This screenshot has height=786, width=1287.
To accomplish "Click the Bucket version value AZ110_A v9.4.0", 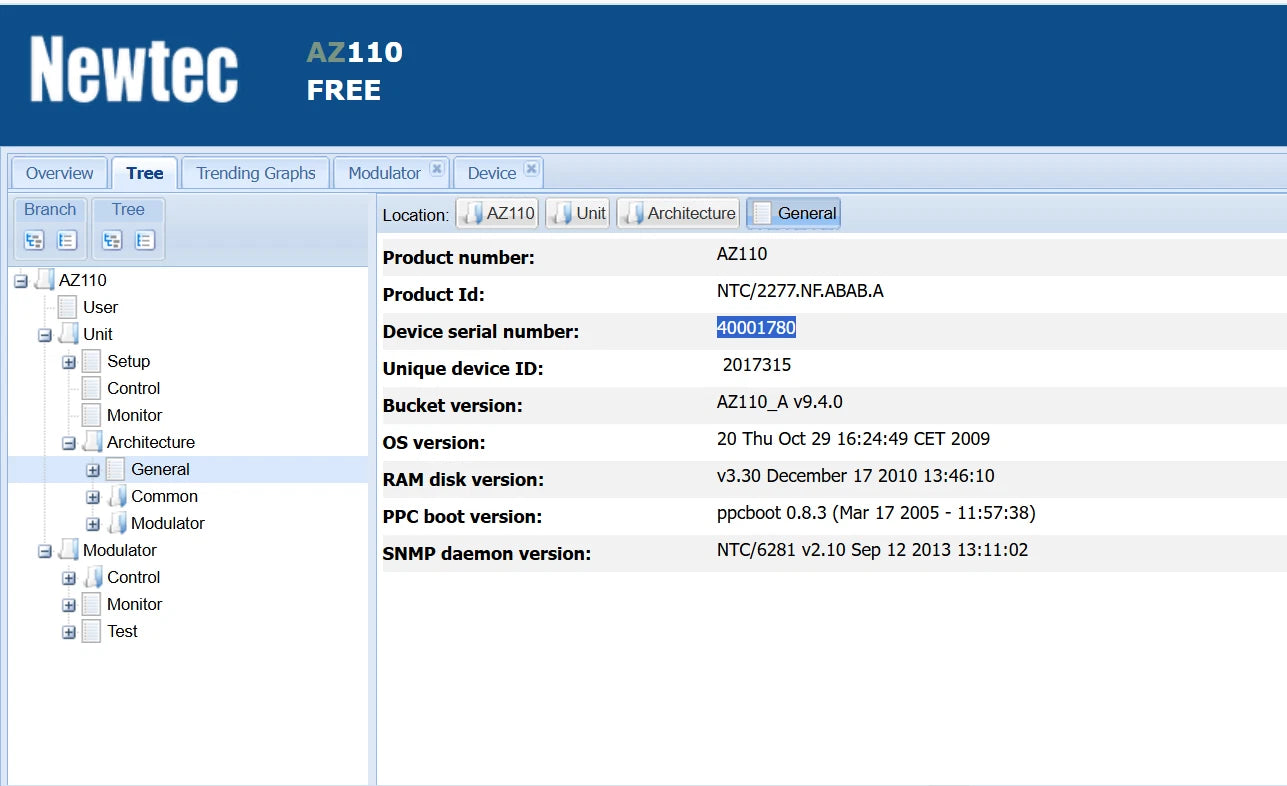I will [x=780, y=402].
